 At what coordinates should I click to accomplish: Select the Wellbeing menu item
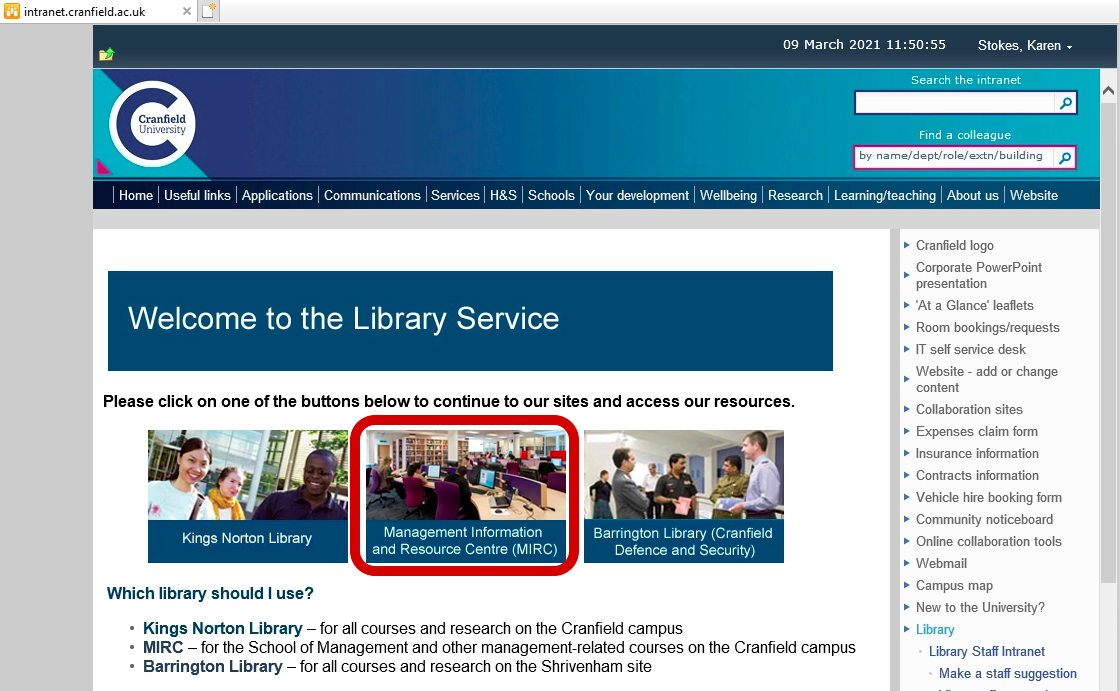pos(728,195)
